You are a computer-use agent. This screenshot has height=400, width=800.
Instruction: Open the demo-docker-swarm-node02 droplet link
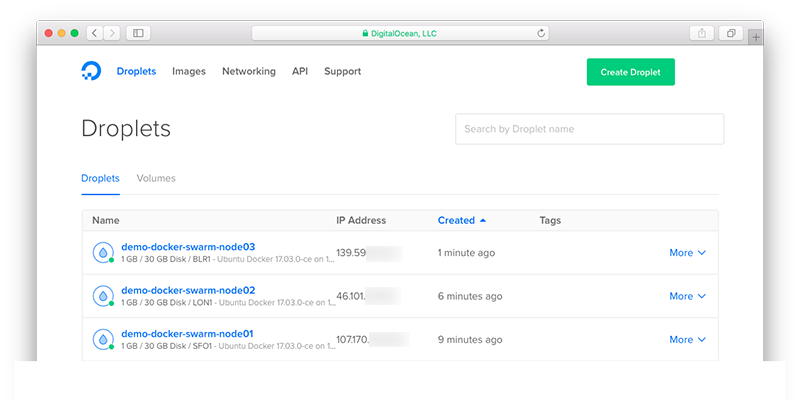point(188,290)
